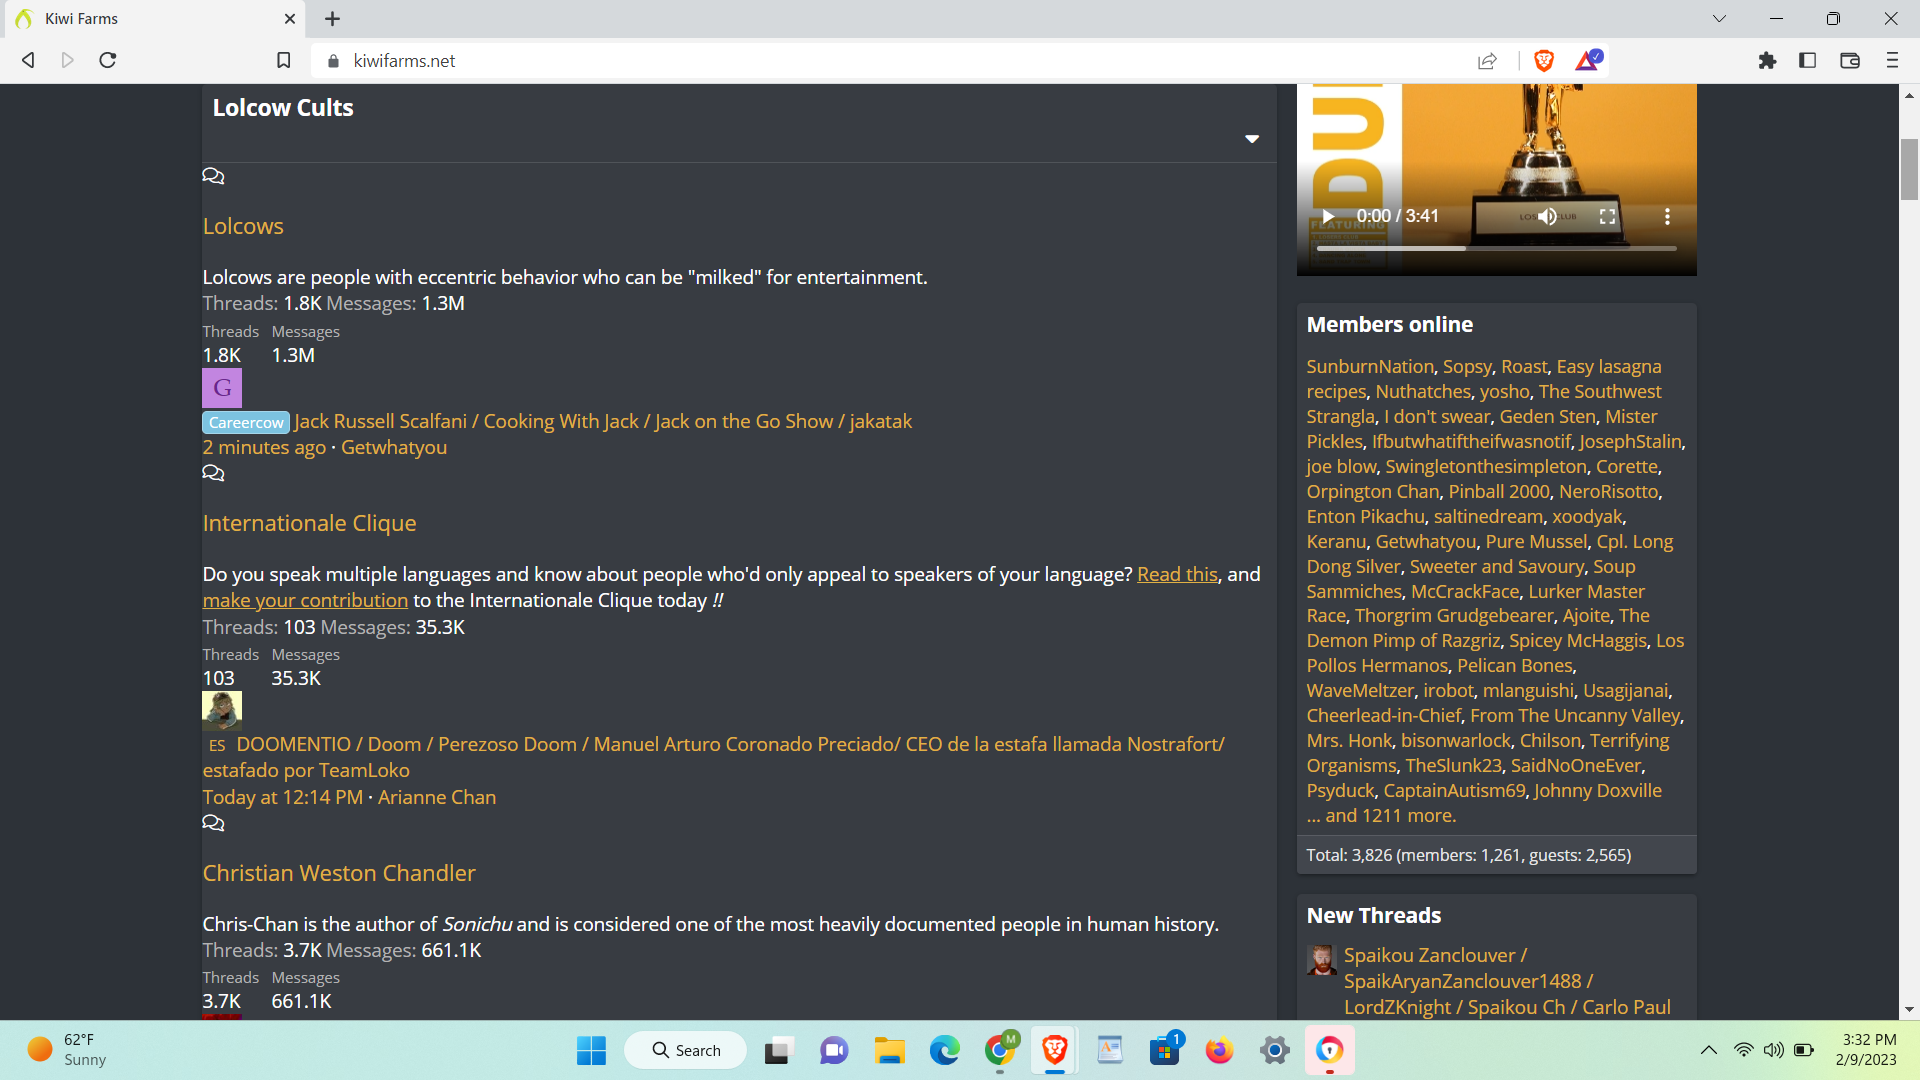Open the Spaikou Zanclouver new thread

coord(1507,981)
